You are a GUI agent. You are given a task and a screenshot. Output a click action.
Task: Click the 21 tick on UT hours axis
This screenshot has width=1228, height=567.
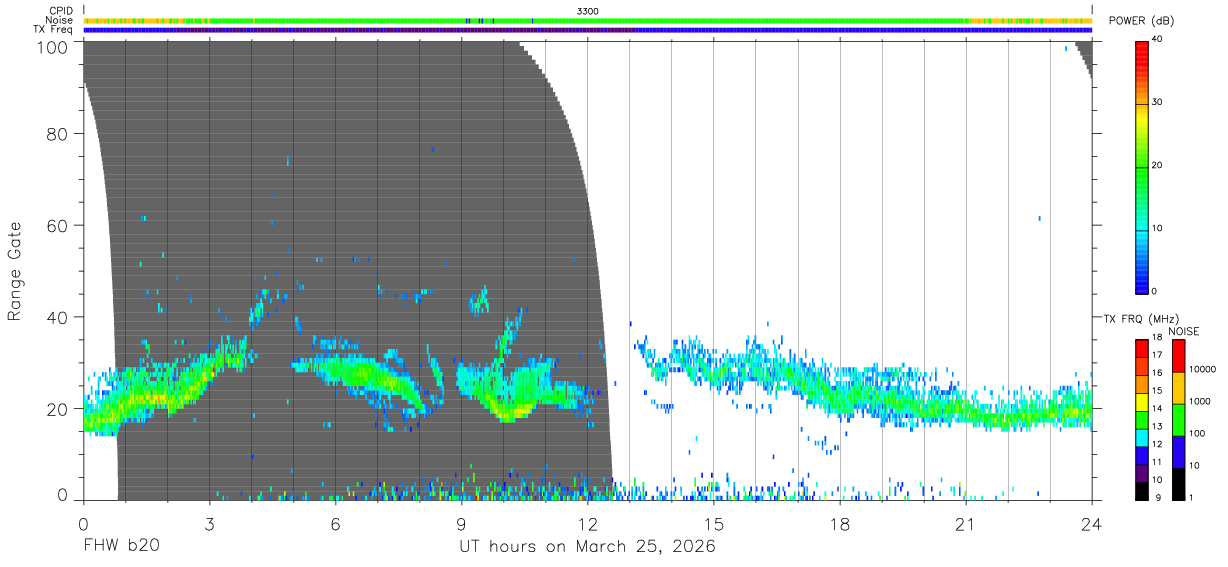966,524
